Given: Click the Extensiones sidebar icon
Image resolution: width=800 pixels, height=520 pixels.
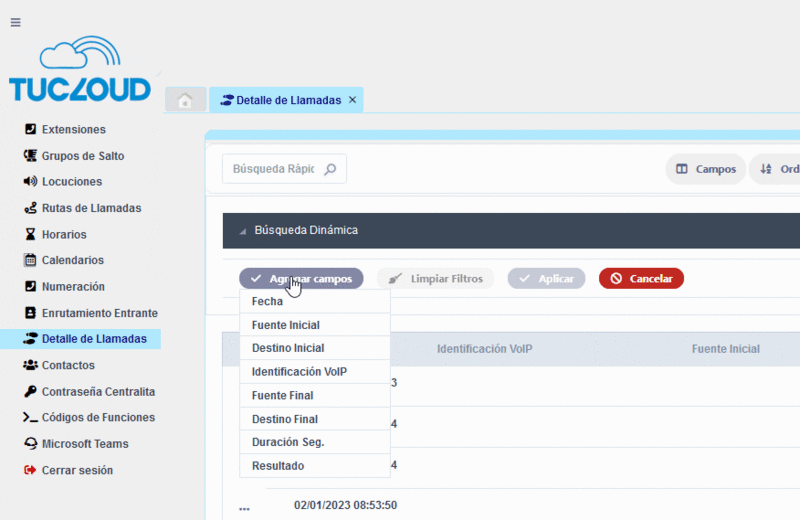Looking at the screenshot, I should pyautogui.click(x=30, y=129).
